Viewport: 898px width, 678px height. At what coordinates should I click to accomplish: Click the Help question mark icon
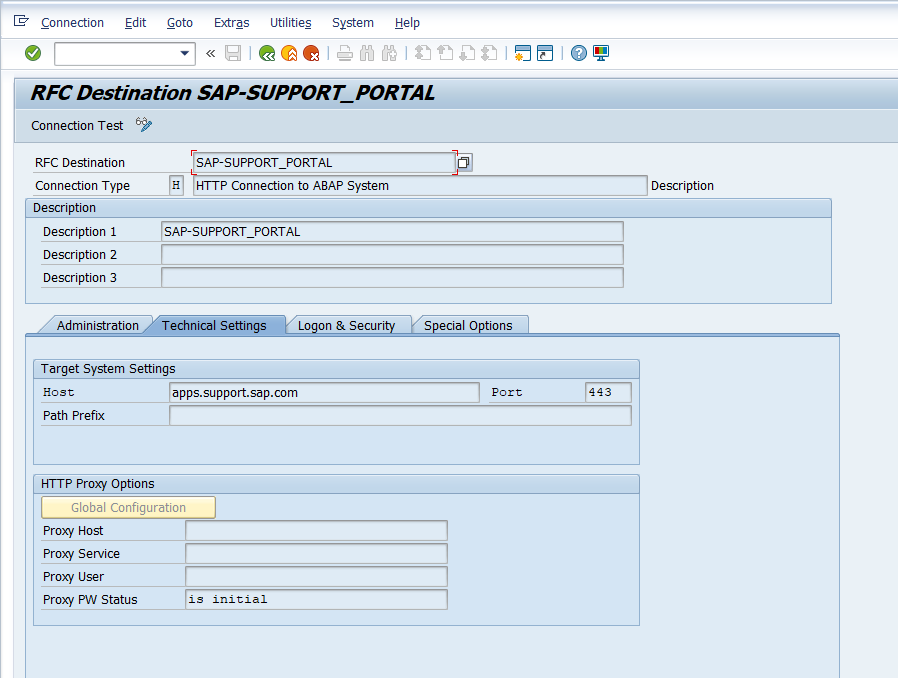(579, 53)
